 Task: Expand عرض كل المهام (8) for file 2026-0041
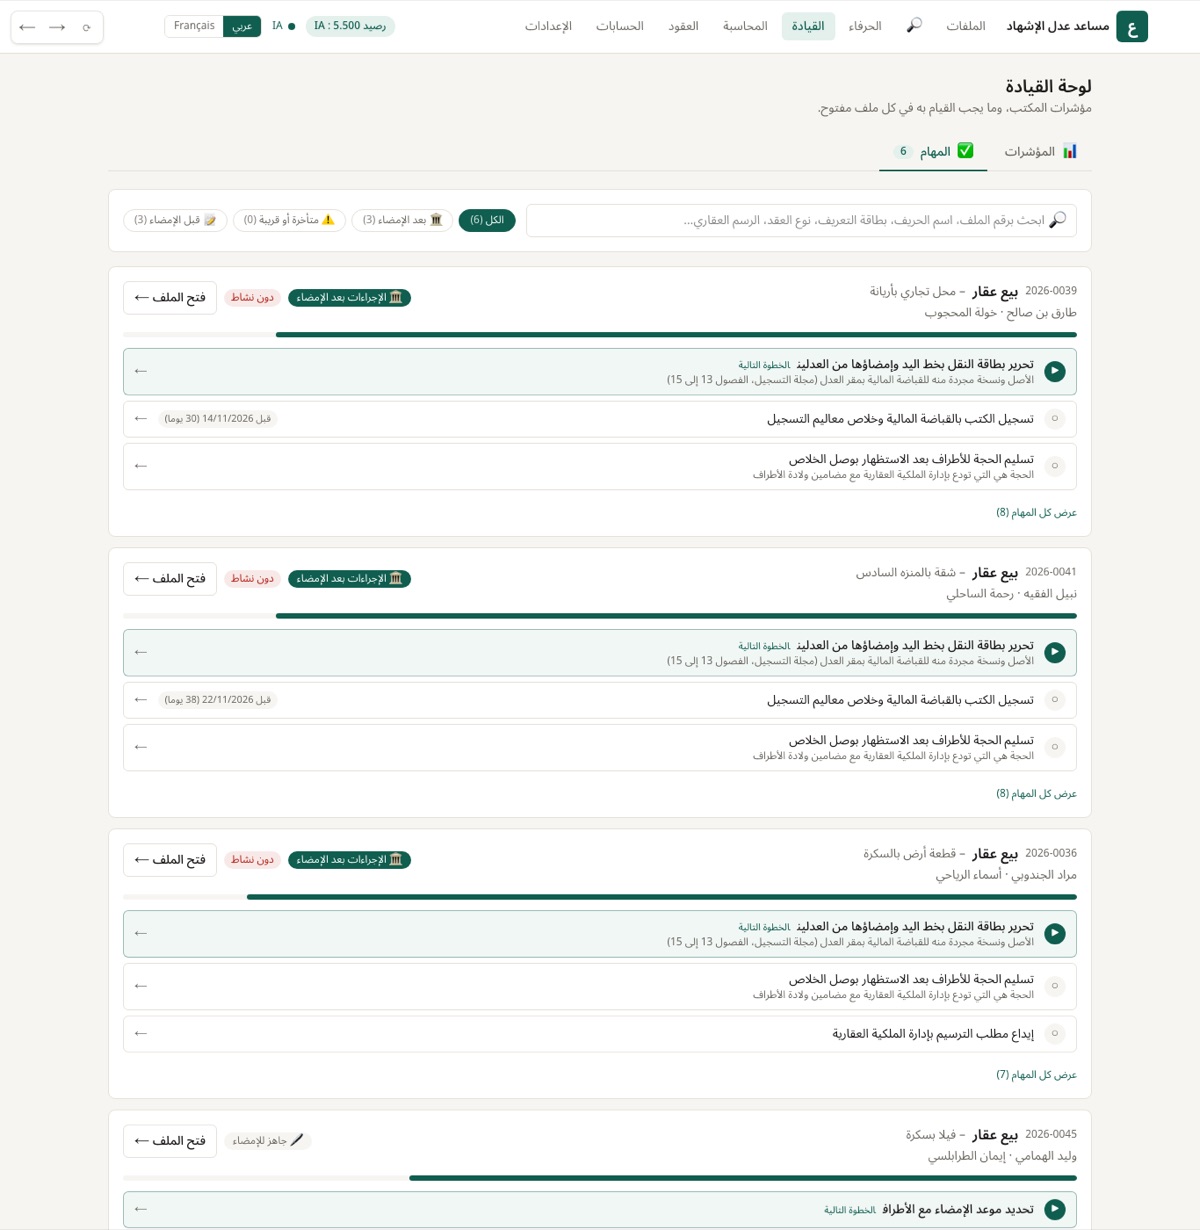pos(1036,794)
